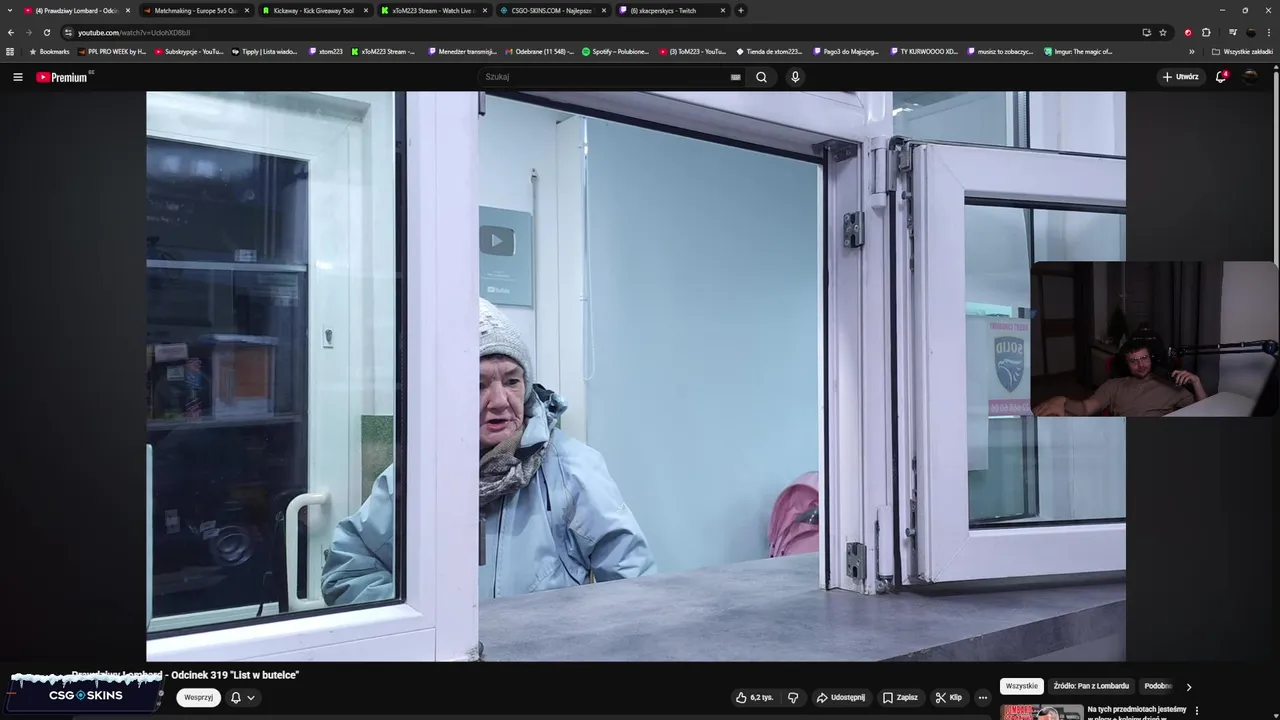
Task: Open the red extension icon
Action: click(x=1188, y=32)
